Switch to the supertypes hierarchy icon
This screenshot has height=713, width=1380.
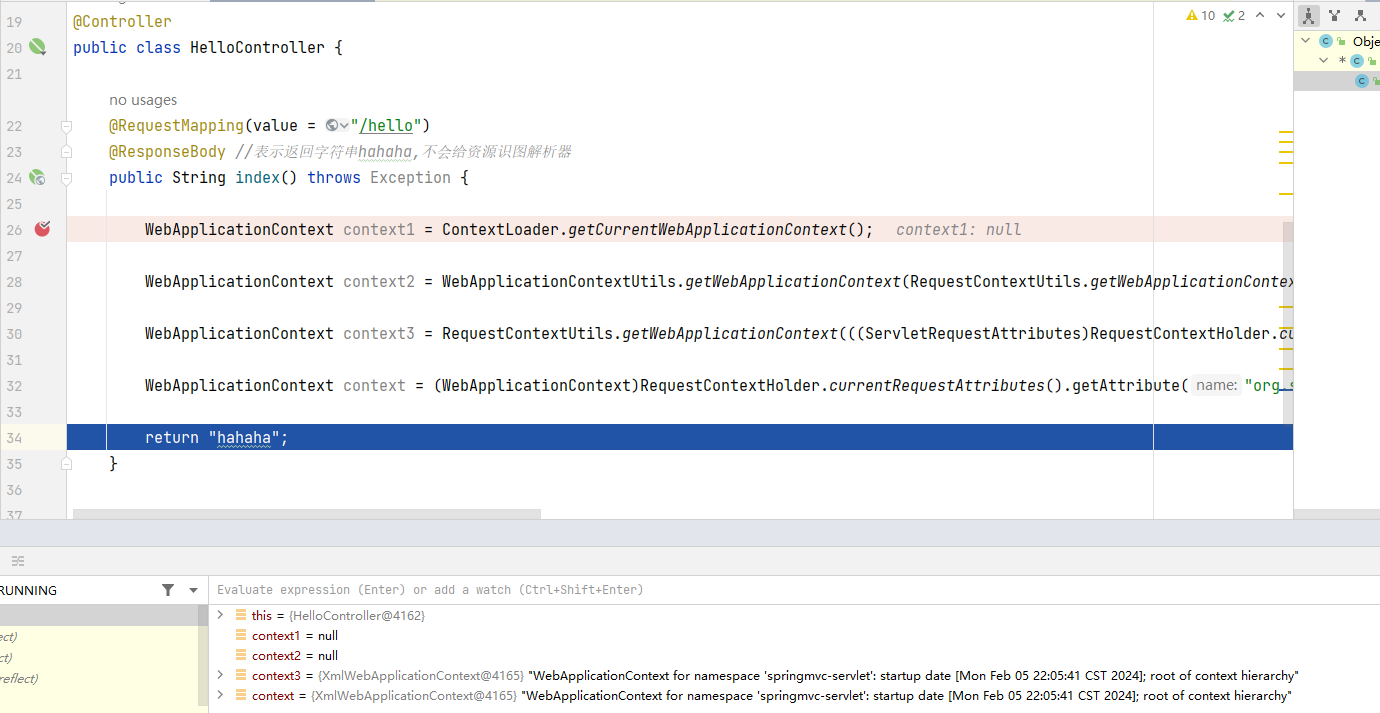[1334, 15]
